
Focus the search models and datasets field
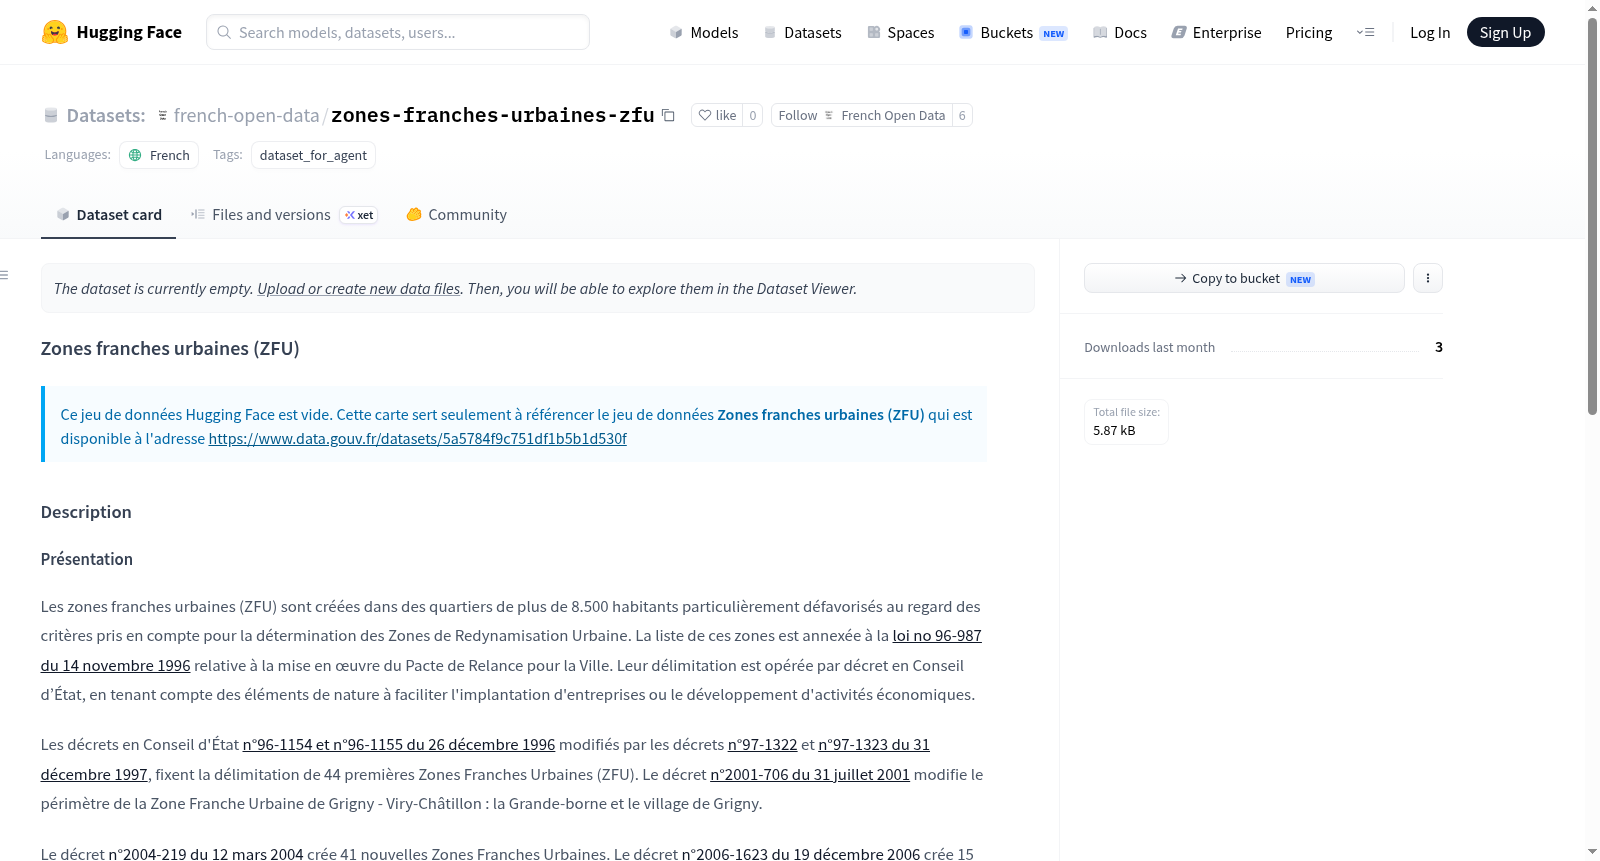398,32
